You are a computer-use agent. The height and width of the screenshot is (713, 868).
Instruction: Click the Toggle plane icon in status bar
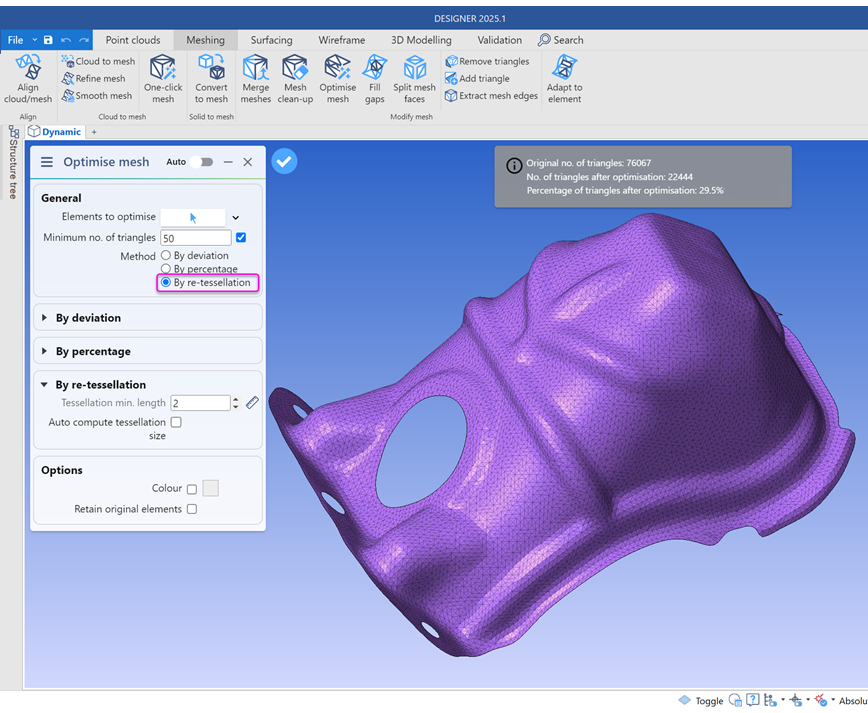click(x=685, y=700)
